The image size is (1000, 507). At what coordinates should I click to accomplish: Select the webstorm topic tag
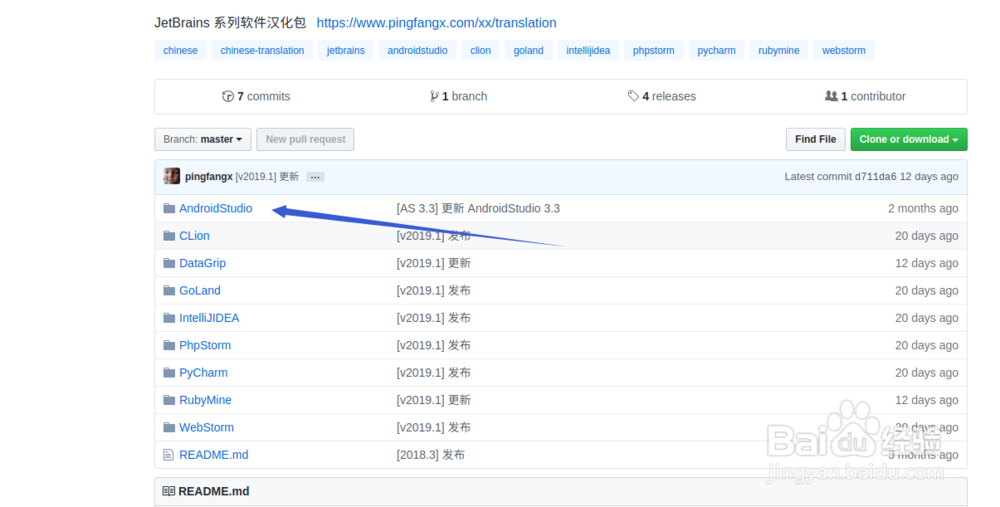pyautogui.click(x=844, y=50)
